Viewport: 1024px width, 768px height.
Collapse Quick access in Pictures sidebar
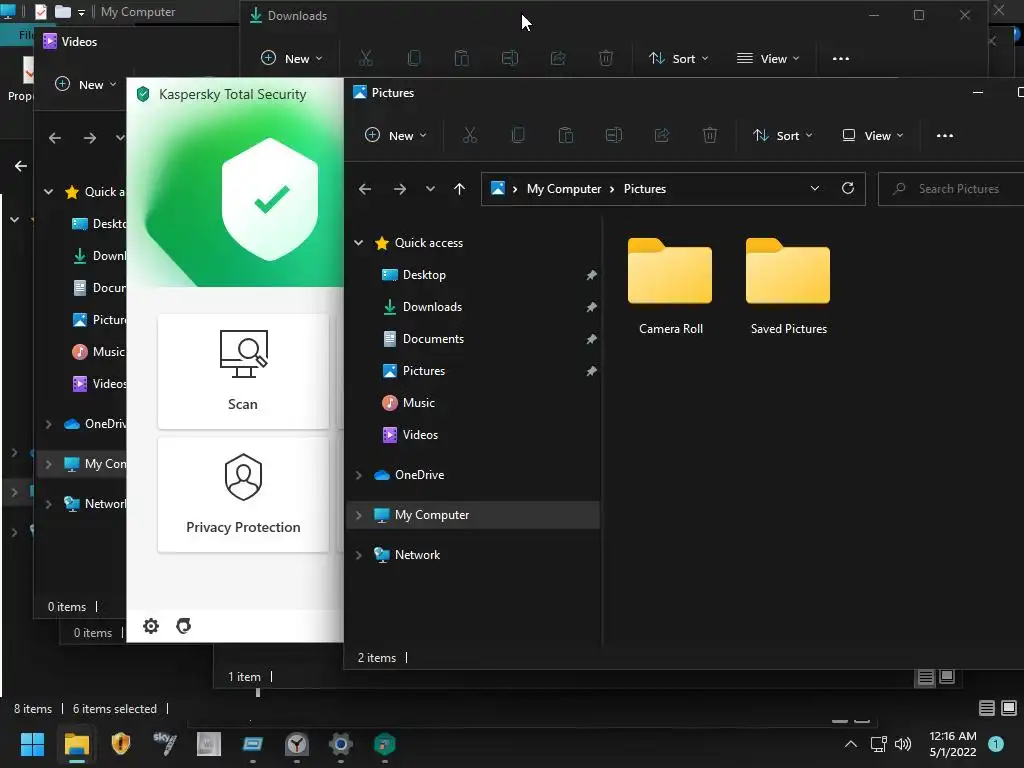359,242
